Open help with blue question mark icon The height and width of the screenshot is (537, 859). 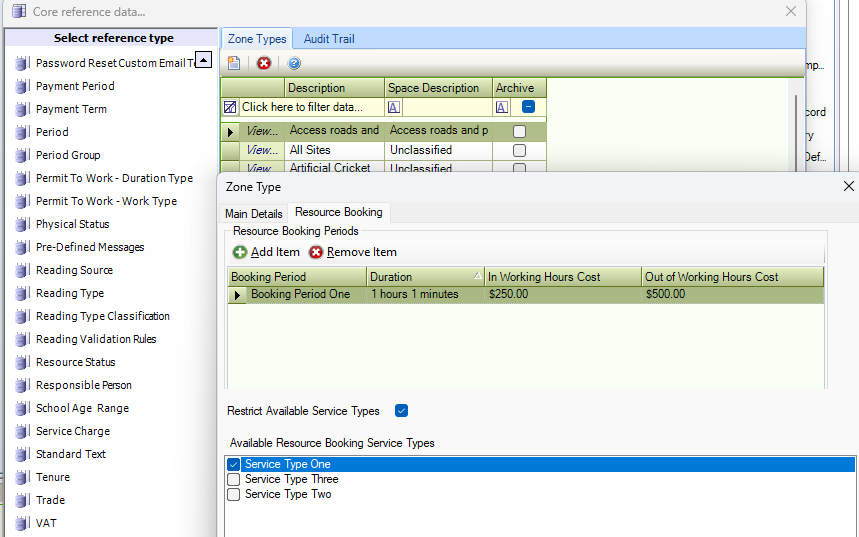coord(294,63)
